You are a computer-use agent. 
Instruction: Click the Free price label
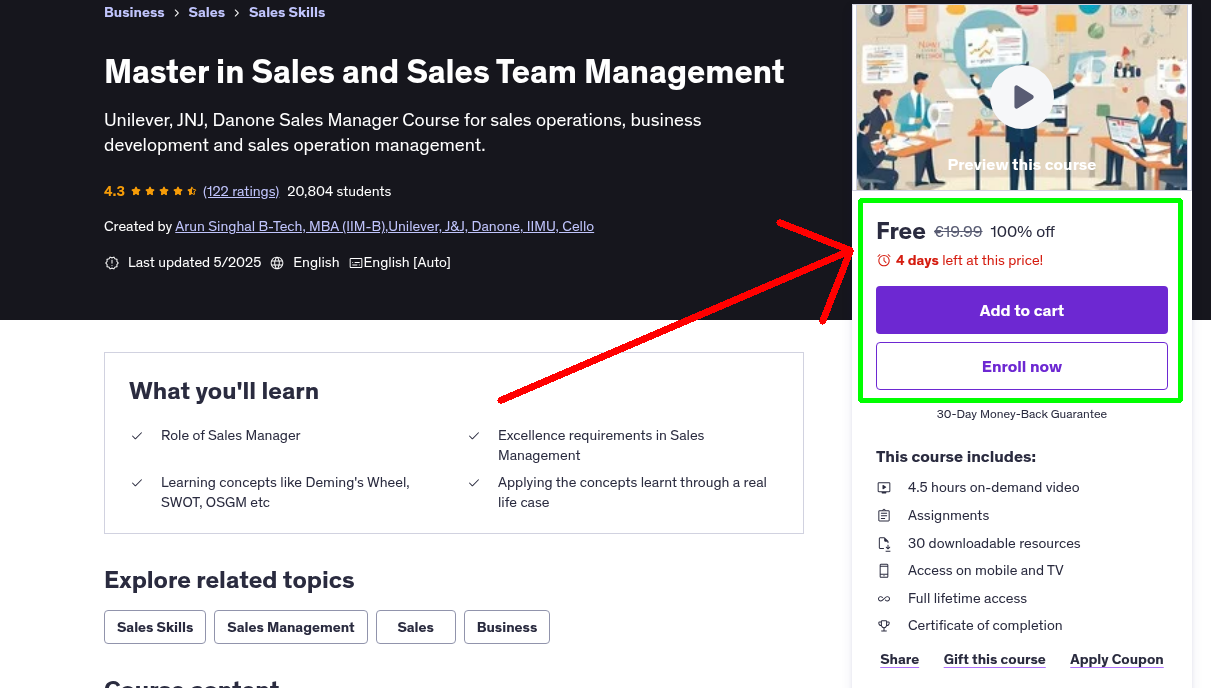901,231
